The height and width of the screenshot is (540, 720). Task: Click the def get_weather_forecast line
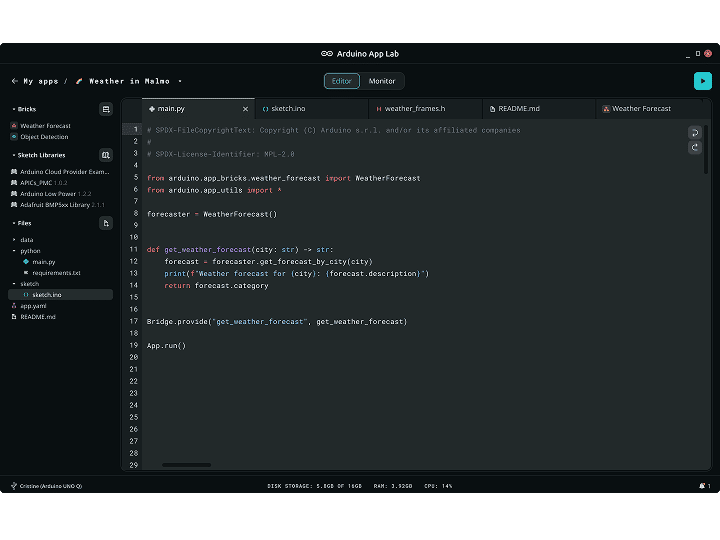(x=240, y=250)
